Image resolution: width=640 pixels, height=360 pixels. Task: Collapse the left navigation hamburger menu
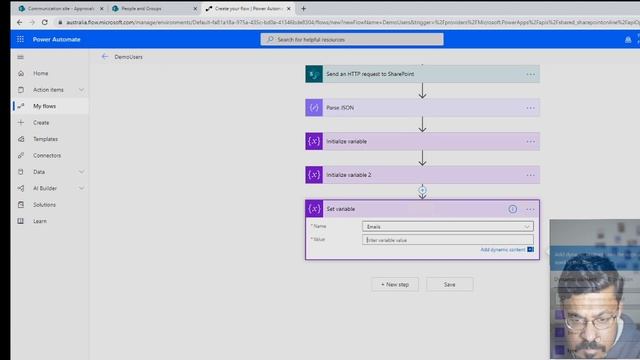(x=20, y=57)
